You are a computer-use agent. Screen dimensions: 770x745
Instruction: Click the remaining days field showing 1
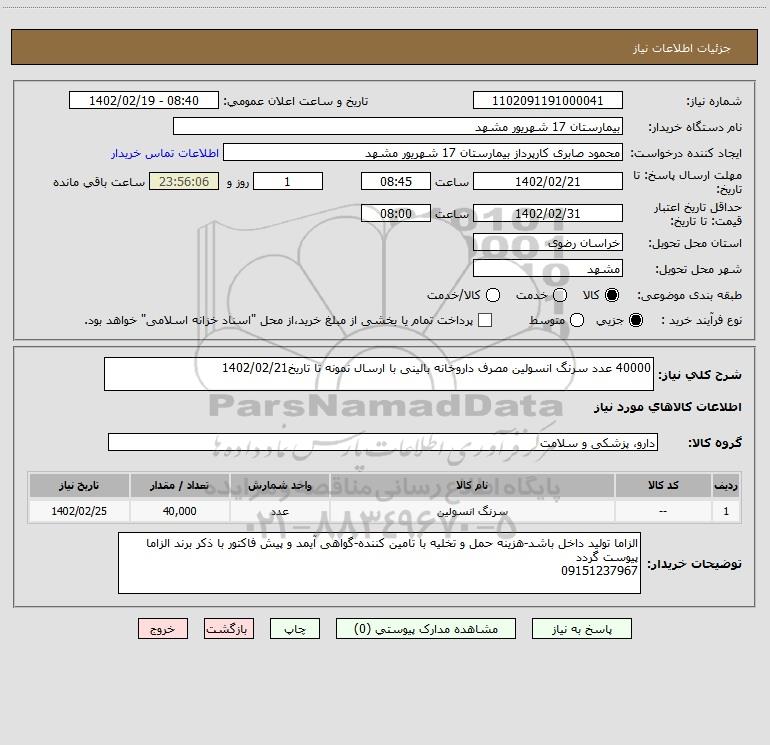pyautogui.click(x=288, y=181)
